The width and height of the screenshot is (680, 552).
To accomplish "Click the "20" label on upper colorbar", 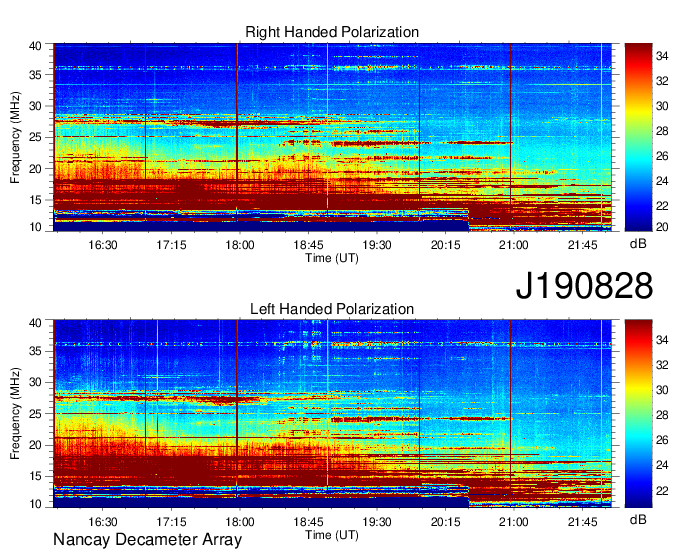I will pos(662,227).
